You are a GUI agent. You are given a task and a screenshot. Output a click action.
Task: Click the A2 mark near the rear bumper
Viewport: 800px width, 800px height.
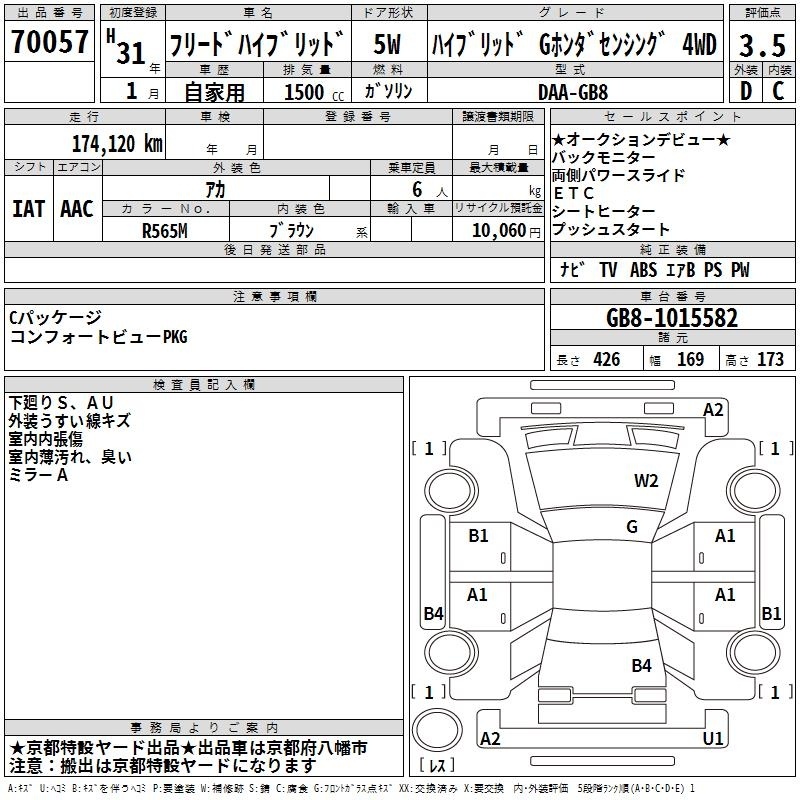490,739
